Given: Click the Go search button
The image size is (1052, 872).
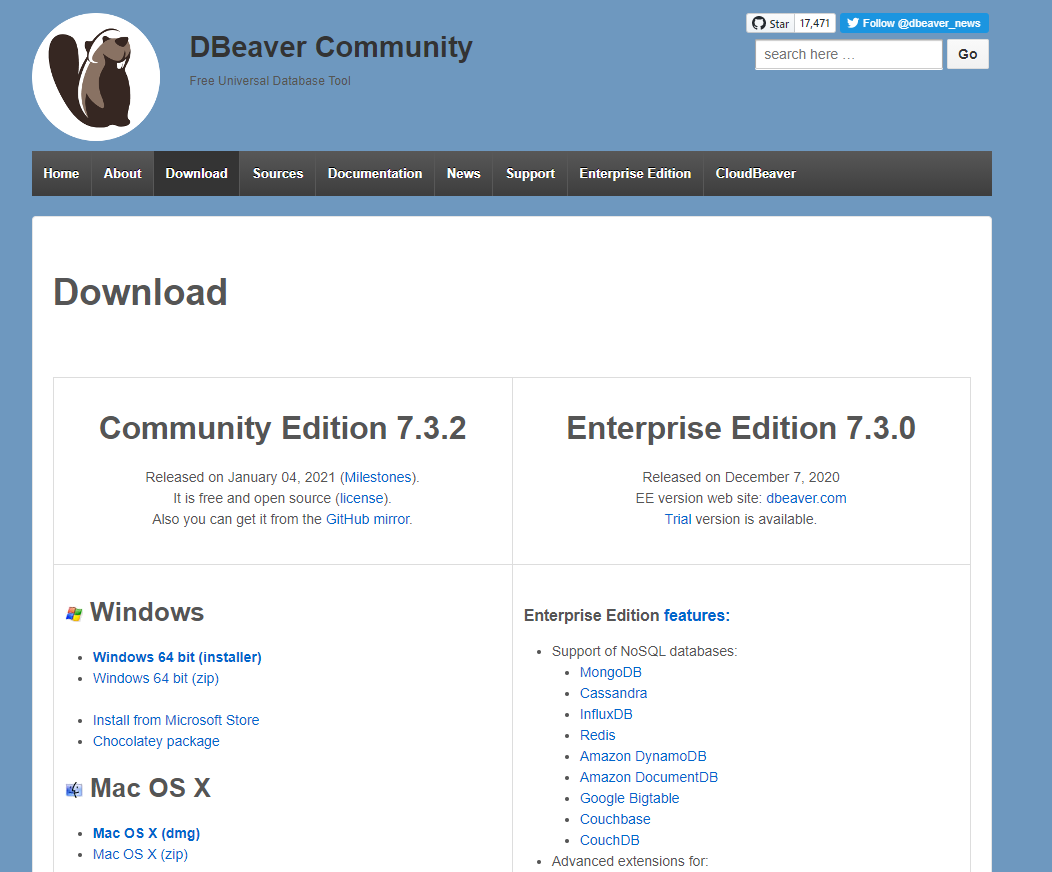Looking at the screenshot, I should [967, 54].
